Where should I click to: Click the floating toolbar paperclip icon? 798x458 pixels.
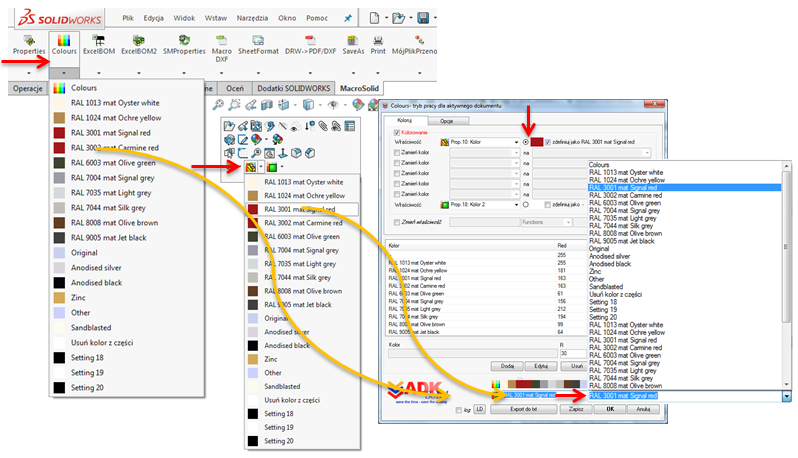tap(323, 126)
